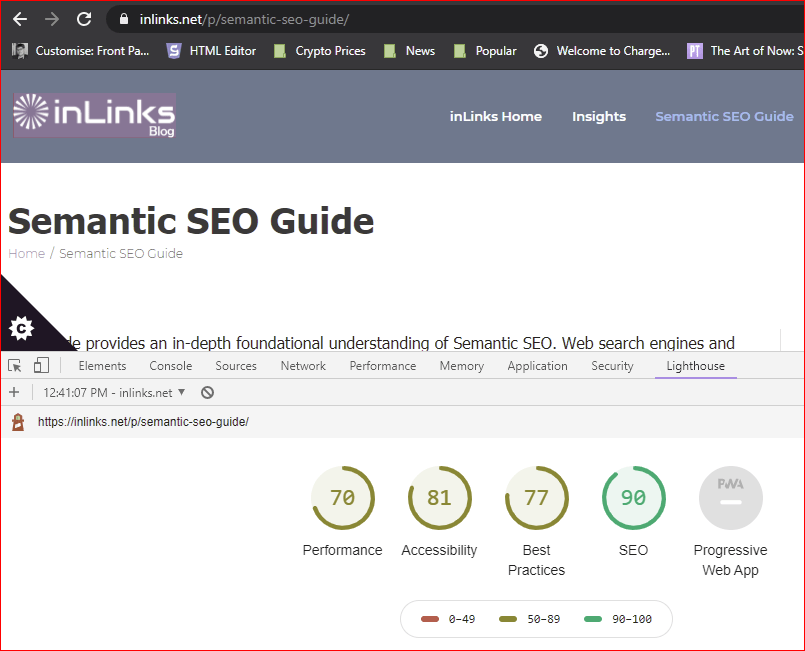This screenshot has width=805, height=651.
Task: Switch to the Console tab
Action: tap(170, 366)
